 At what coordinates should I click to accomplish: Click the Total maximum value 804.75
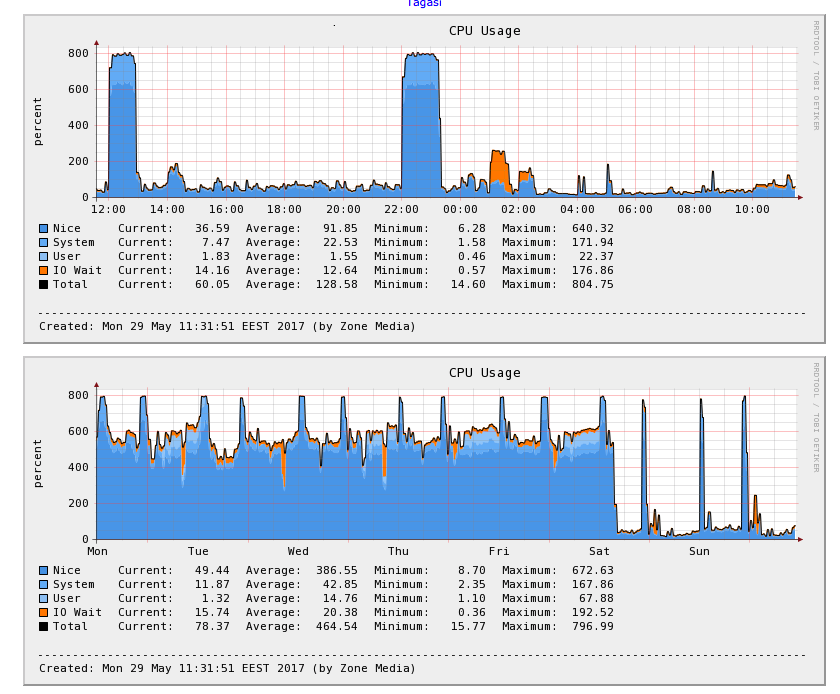point(592,285)
